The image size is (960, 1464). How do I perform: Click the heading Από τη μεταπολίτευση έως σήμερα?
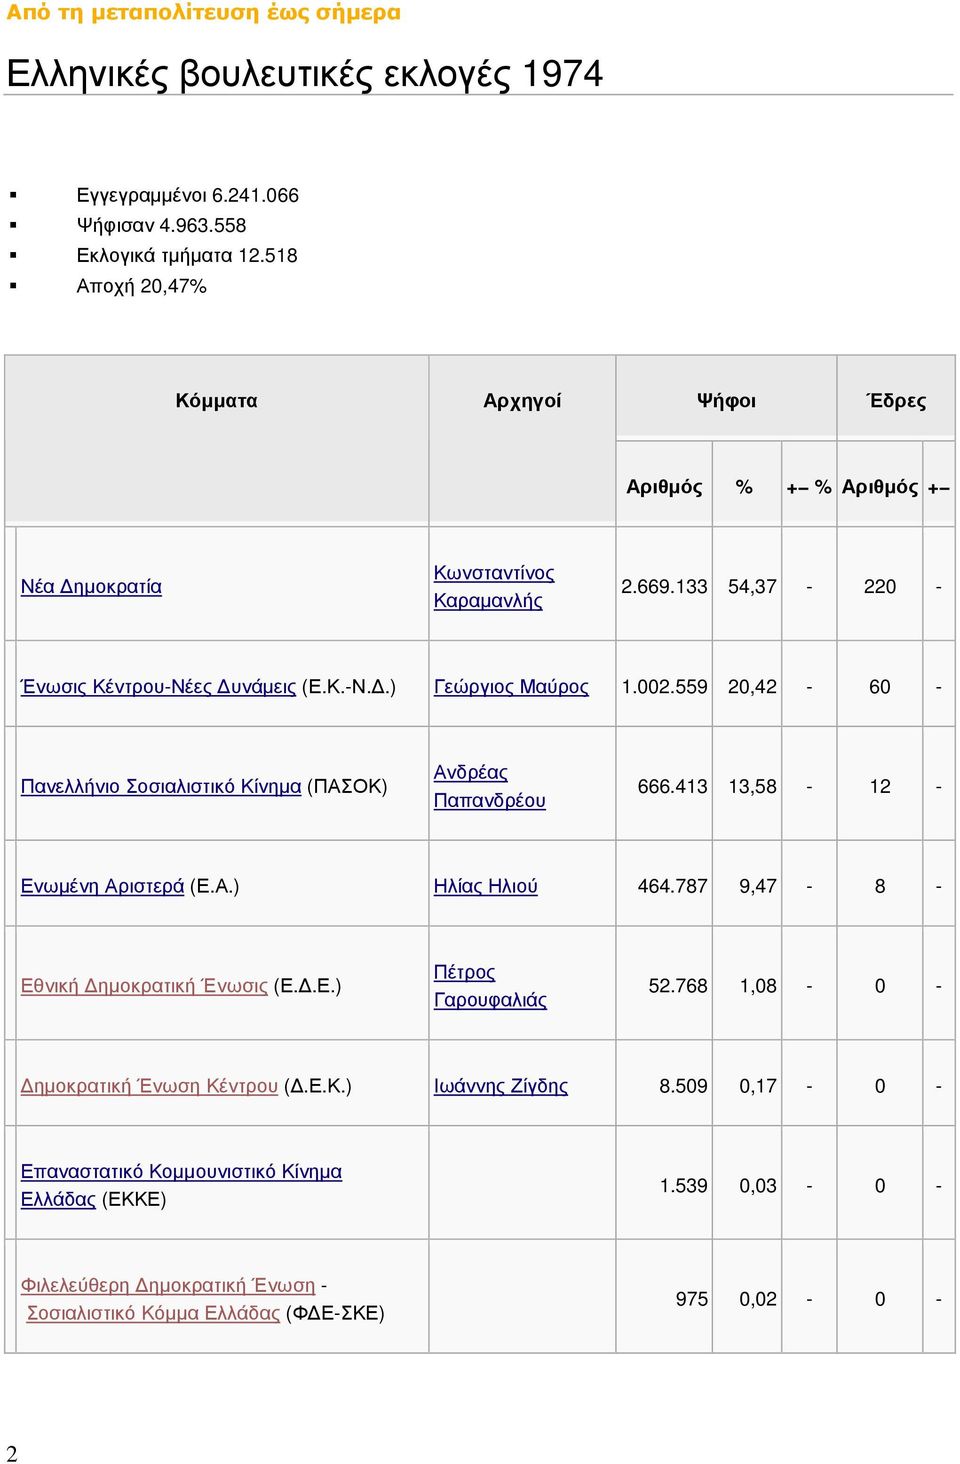tap(203, 13)
